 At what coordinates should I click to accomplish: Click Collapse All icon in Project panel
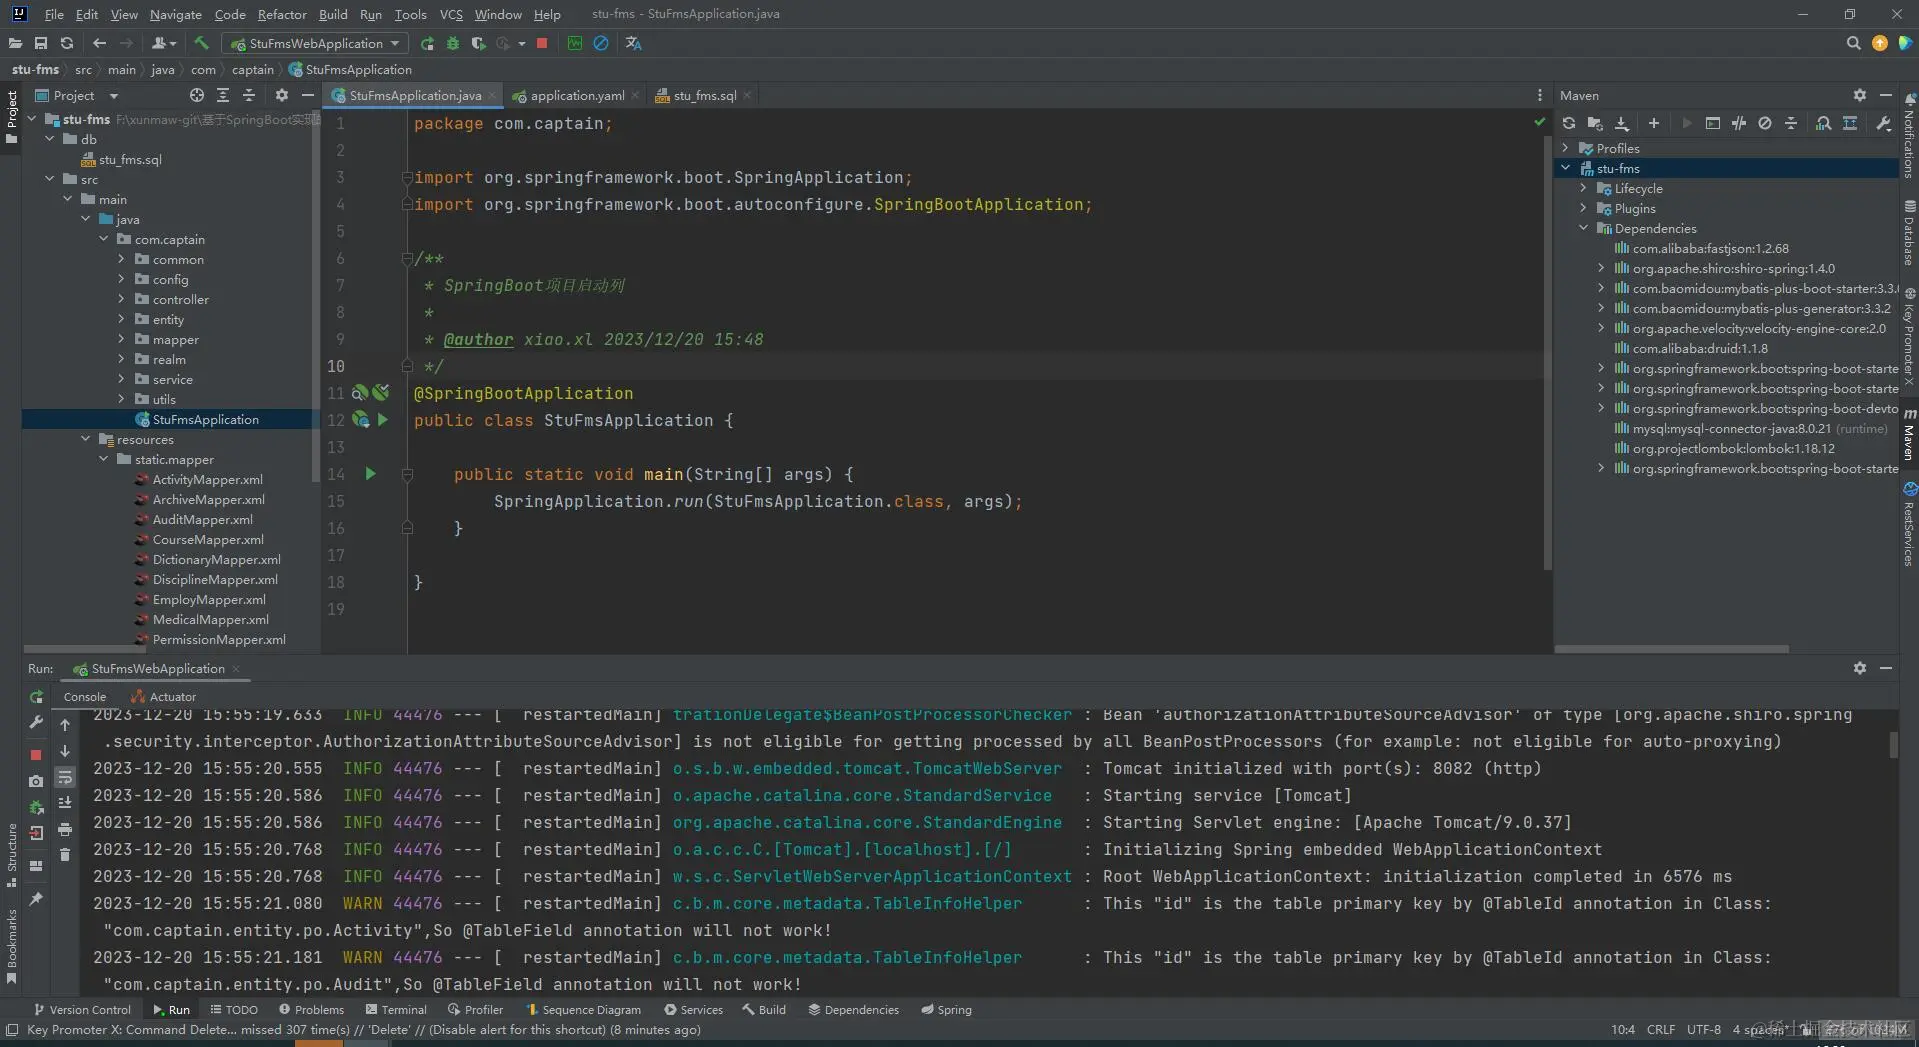249,95
